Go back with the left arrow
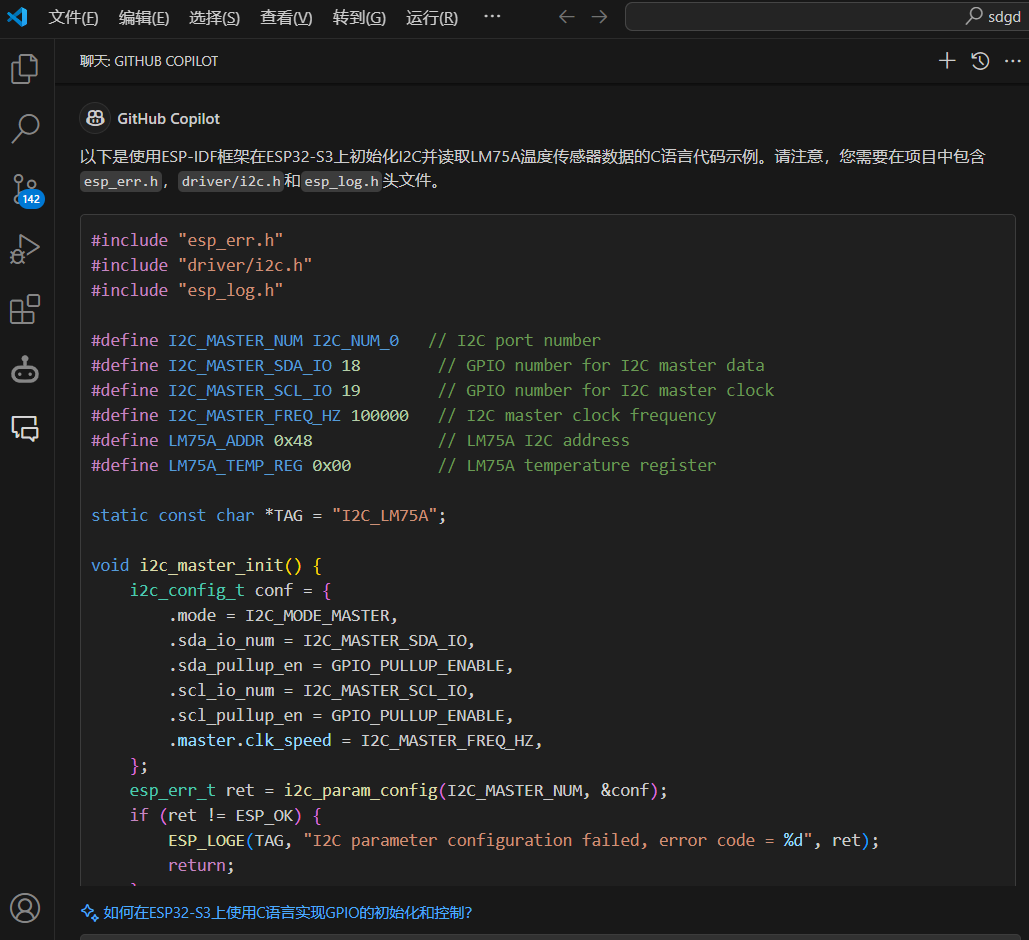The image size is (1029, 940). coord(566,17)
